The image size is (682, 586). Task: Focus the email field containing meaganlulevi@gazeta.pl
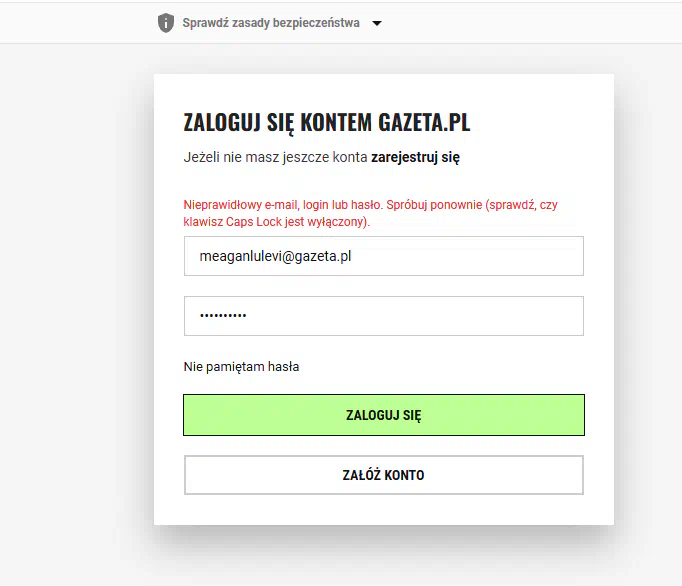tap(384, 256)
